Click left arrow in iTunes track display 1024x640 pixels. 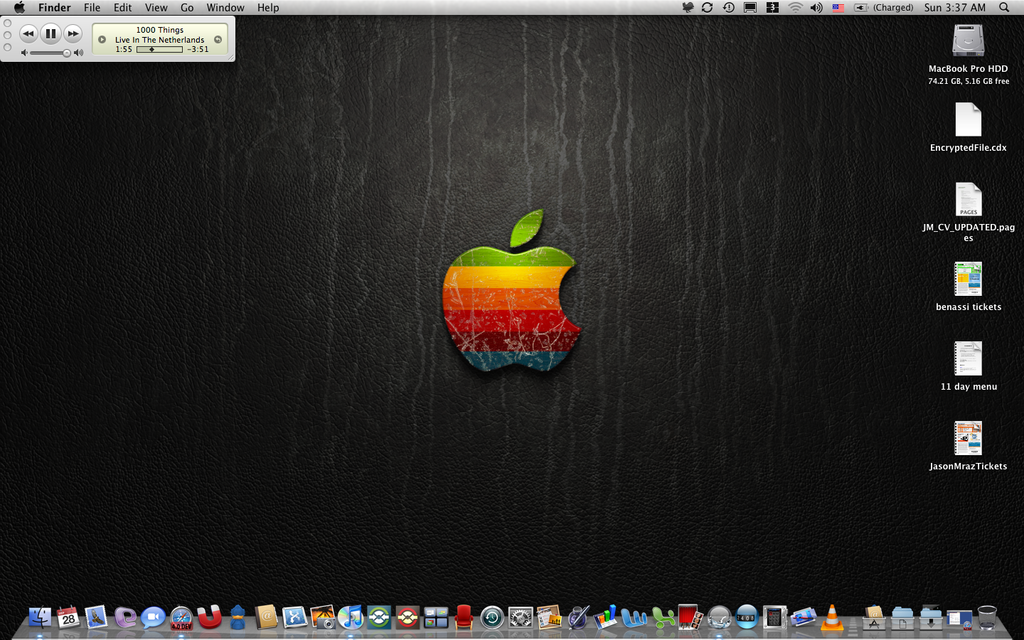(102, 39)
